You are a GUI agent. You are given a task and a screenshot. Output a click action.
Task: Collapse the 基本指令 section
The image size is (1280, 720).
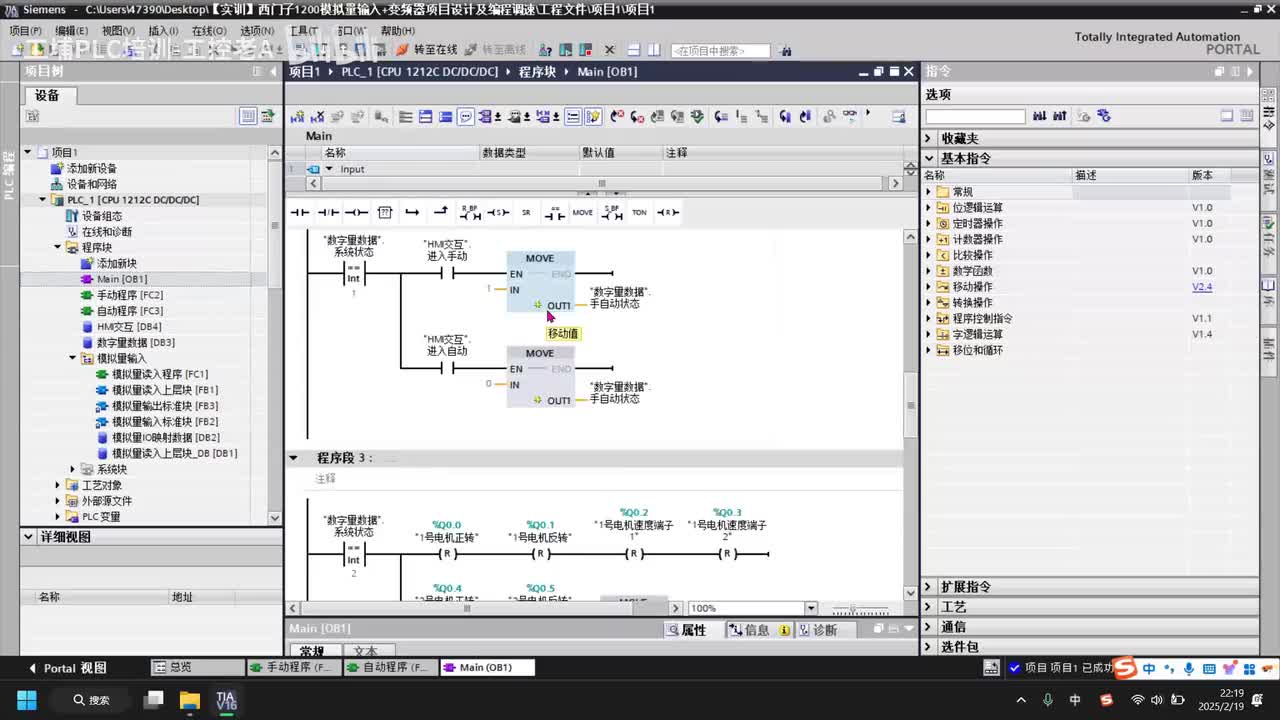(928, 158)
